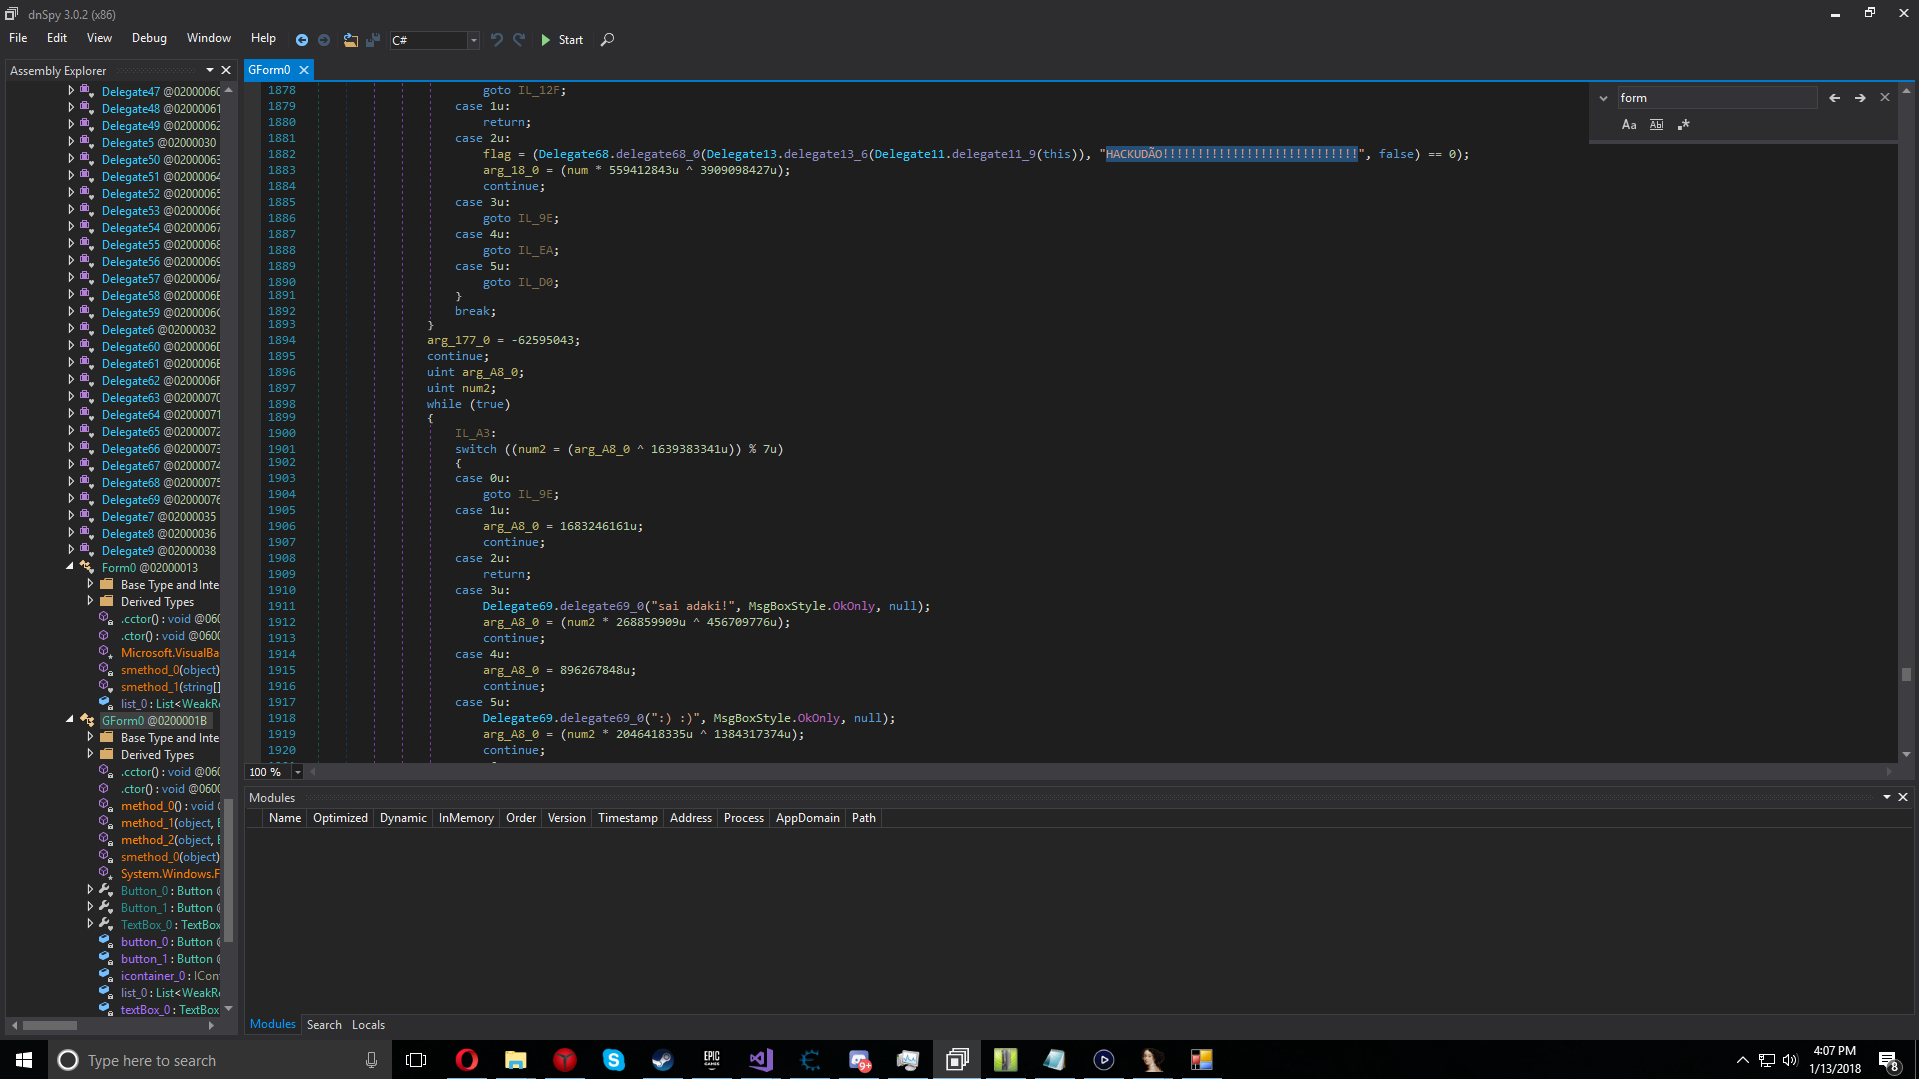Go to previous find match arrow
Image resolution: width=1919 pixels, height=1079 pixels.
pos(1834,98)
